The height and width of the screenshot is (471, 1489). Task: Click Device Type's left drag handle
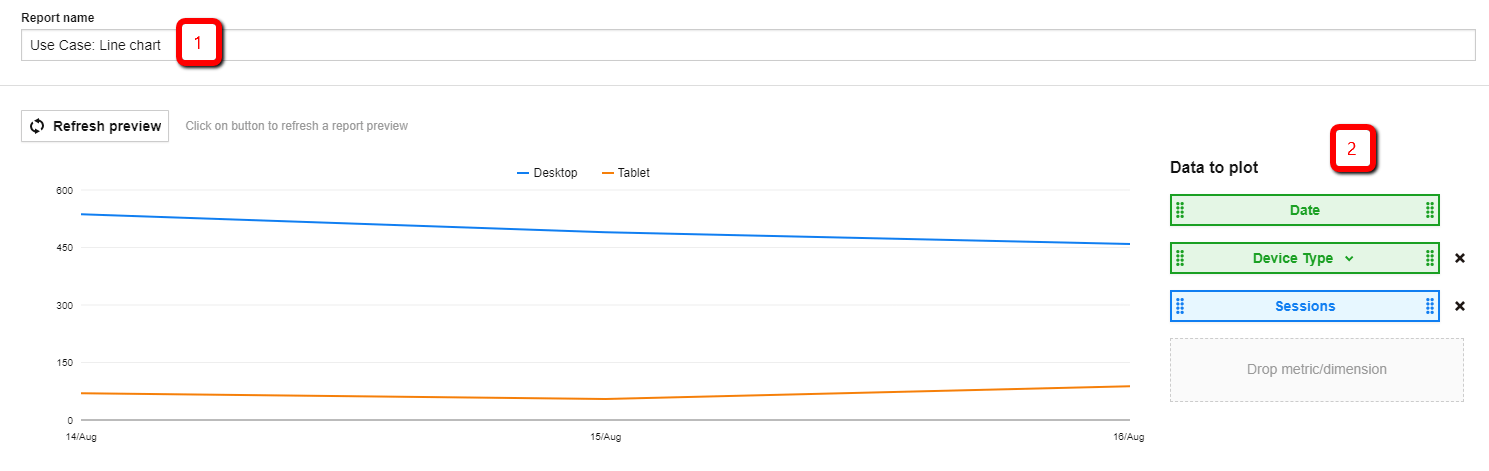[1180, 258]
